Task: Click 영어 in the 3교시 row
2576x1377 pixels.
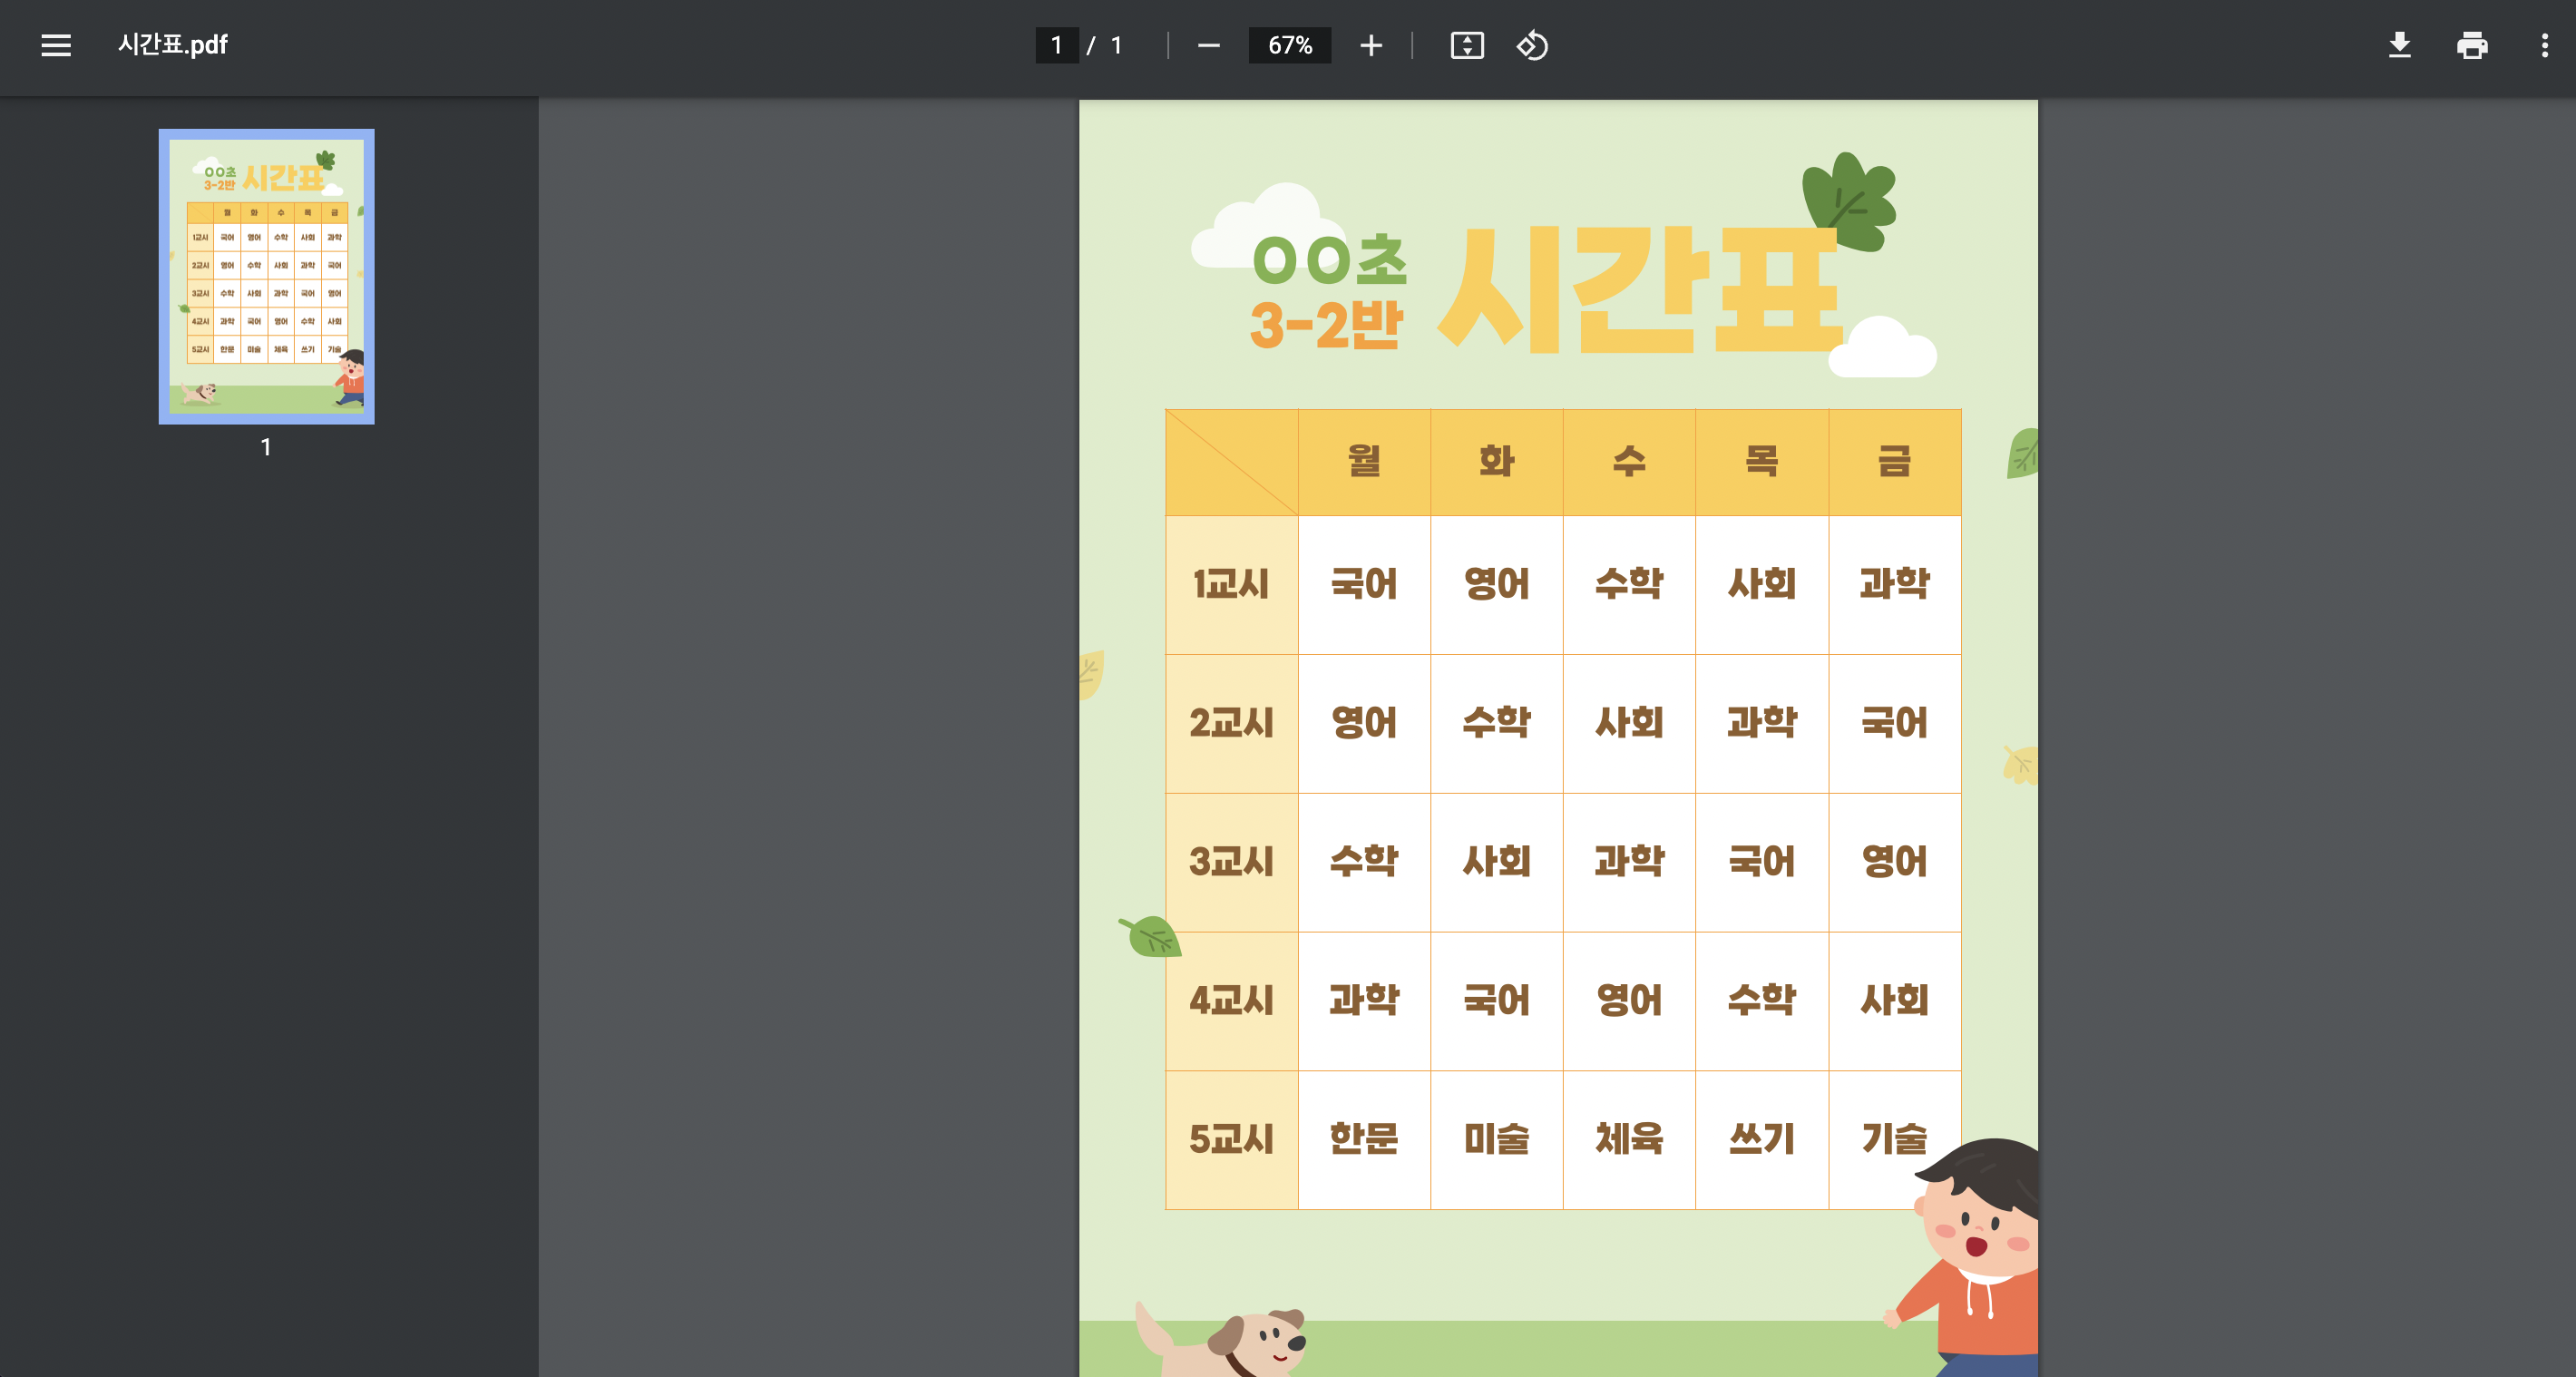Action: click(x=1894, y=862)
